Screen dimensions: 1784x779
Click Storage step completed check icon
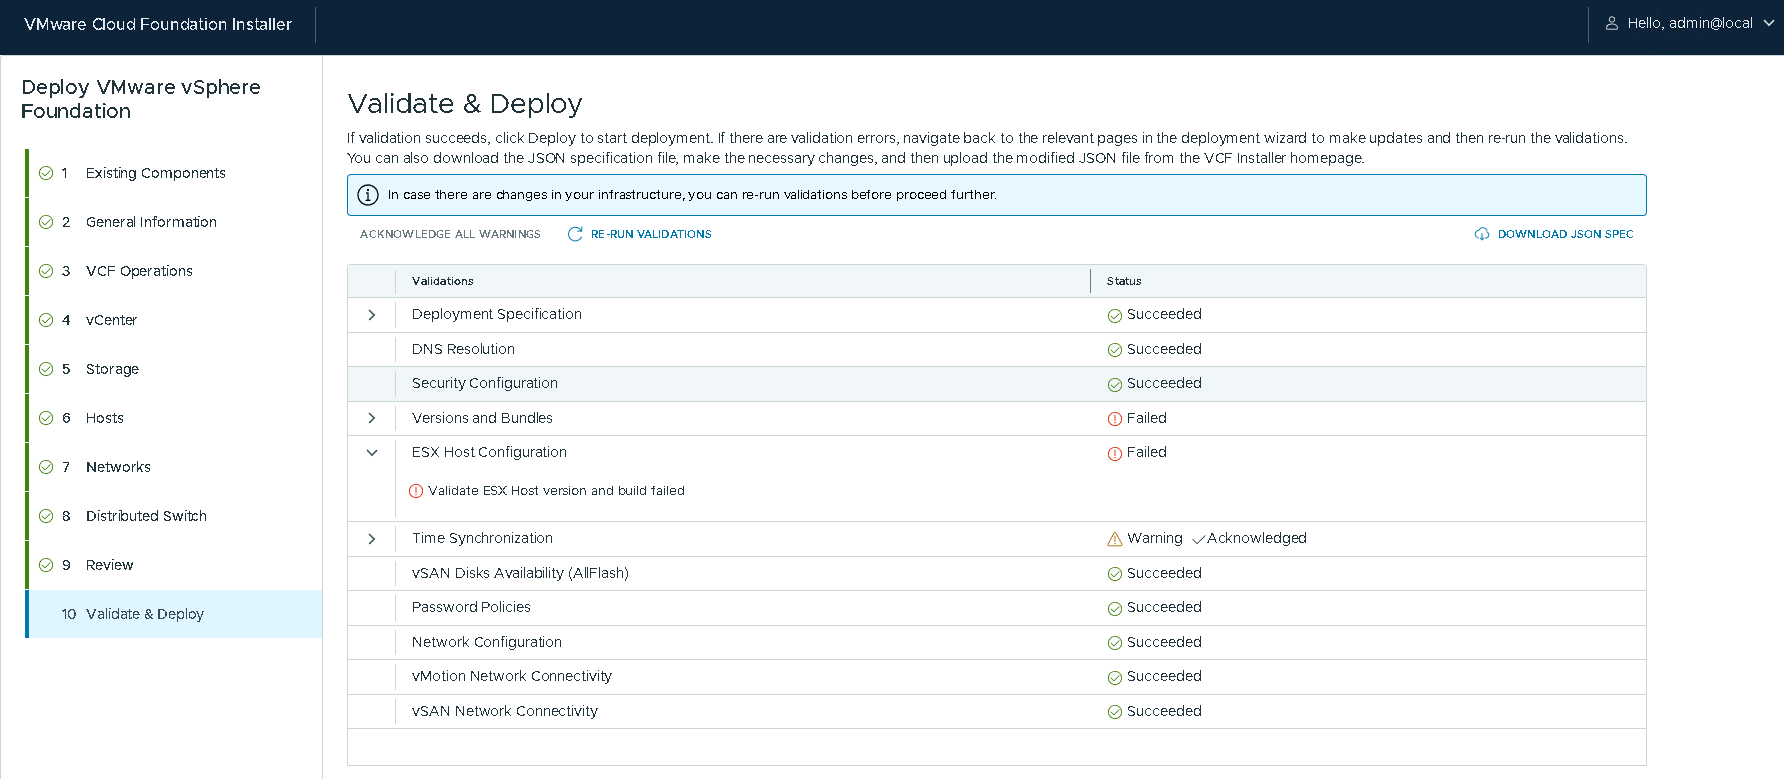coord(46,369)
